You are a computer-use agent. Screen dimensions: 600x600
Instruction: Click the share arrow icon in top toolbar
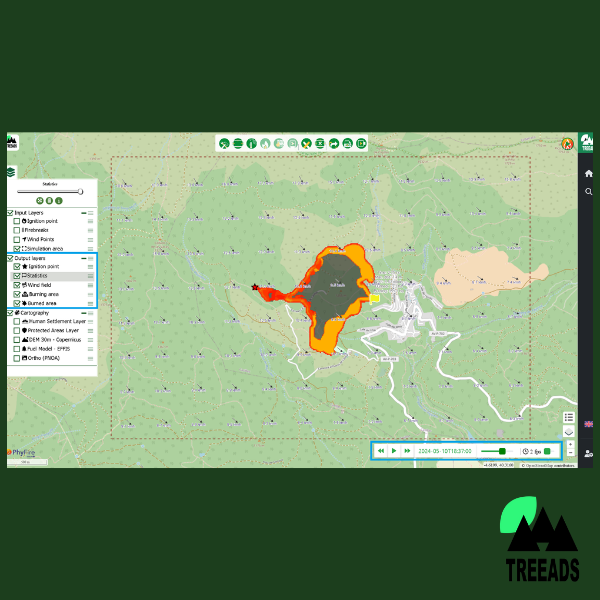tap(333, 144)
